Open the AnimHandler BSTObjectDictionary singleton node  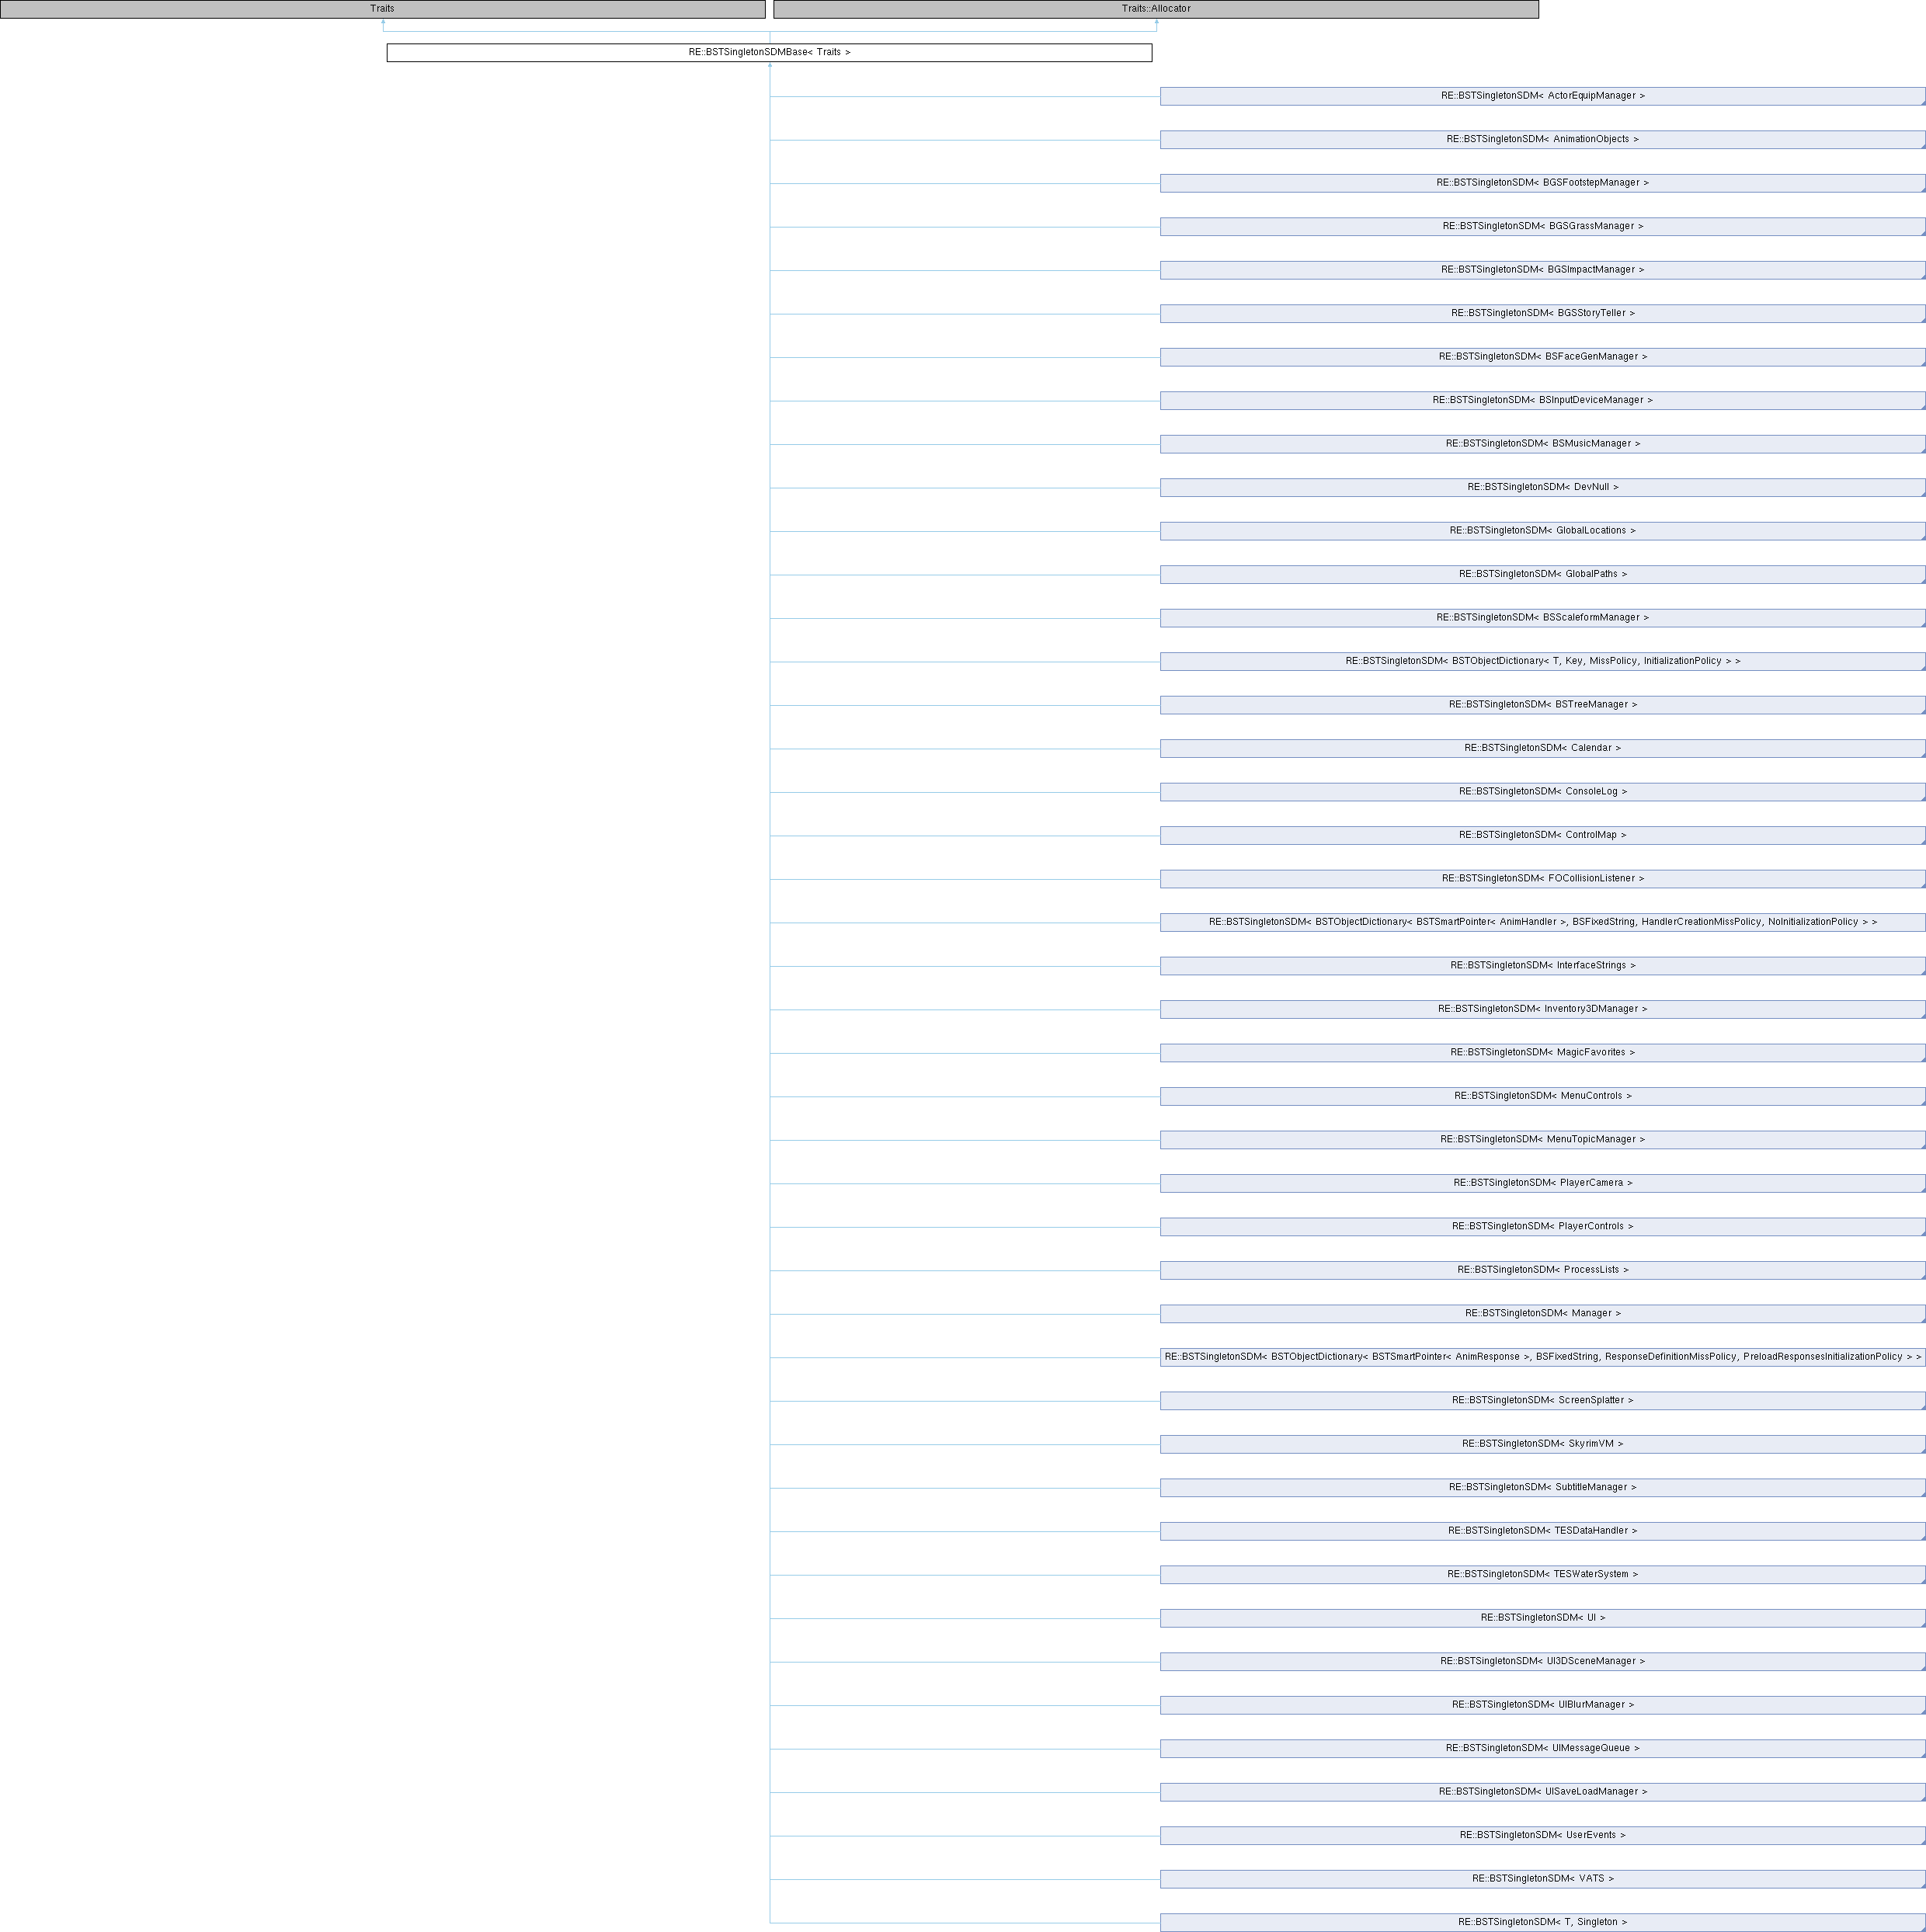[x=1542, y=922]
